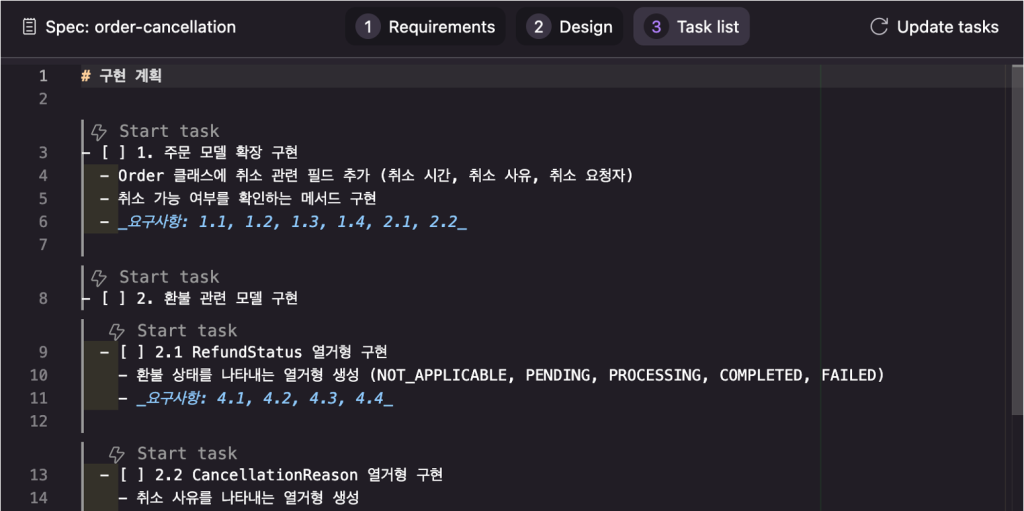Open the Design tab
The image size is (1024, 511).
569,27
